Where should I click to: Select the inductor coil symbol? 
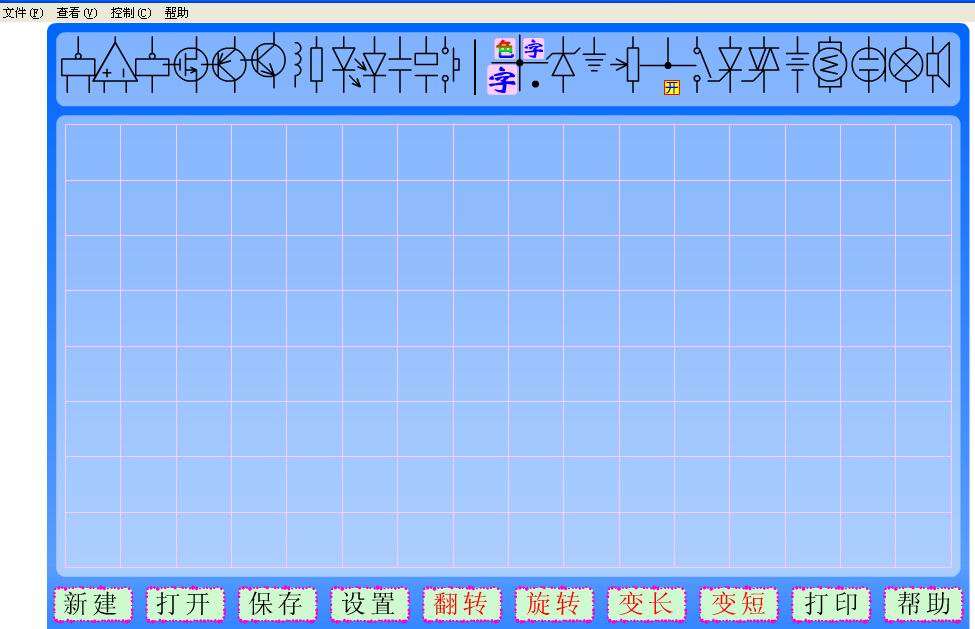coord(298,63)
